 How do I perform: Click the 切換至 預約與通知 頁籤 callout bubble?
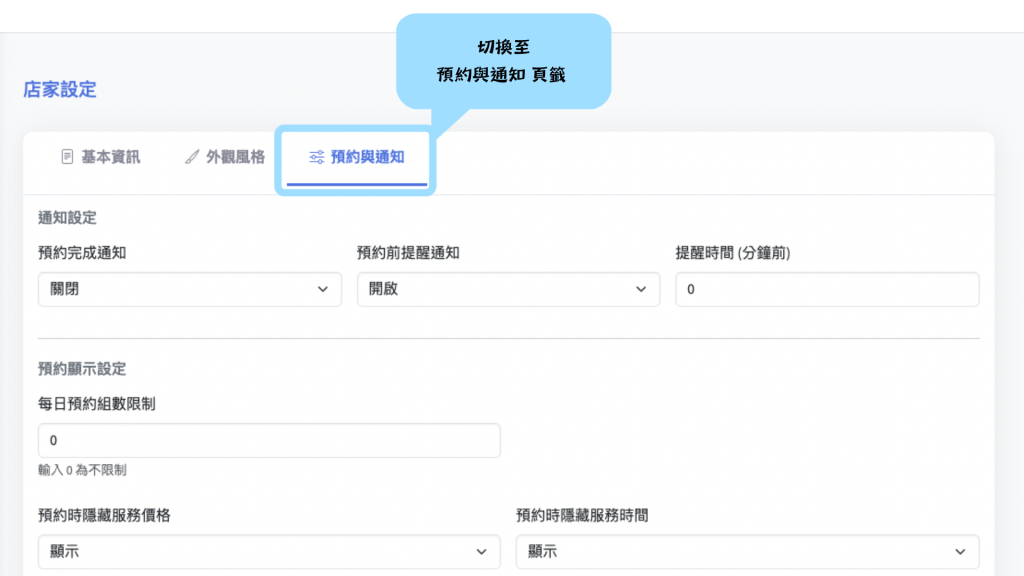[x=502, y=61]
